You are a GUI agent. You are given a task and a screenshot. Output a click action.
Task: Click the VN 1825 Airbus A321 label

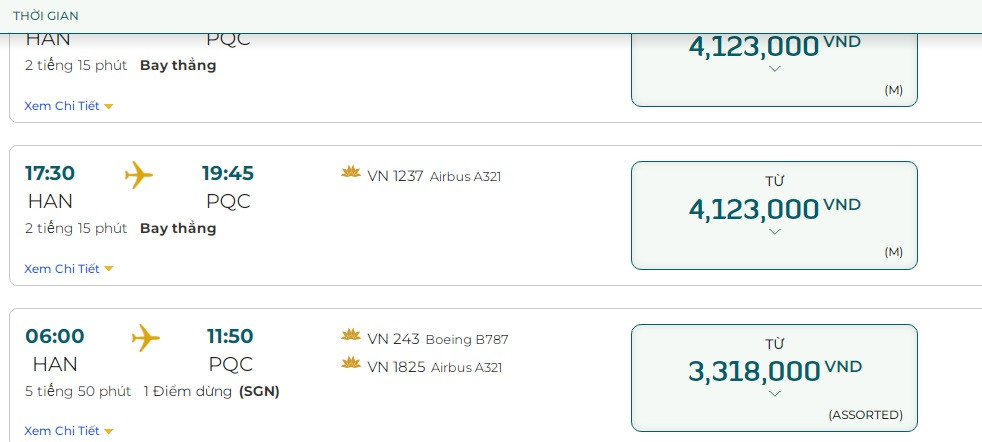tap(434, 367)
